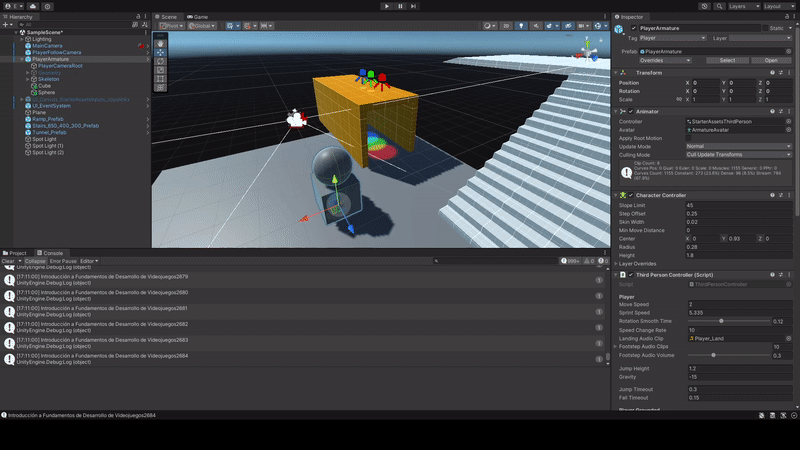Adjust the Footstep Audio Volume slider
The height and width of the screenshot is (450, 800).
[x=713, y=355]
